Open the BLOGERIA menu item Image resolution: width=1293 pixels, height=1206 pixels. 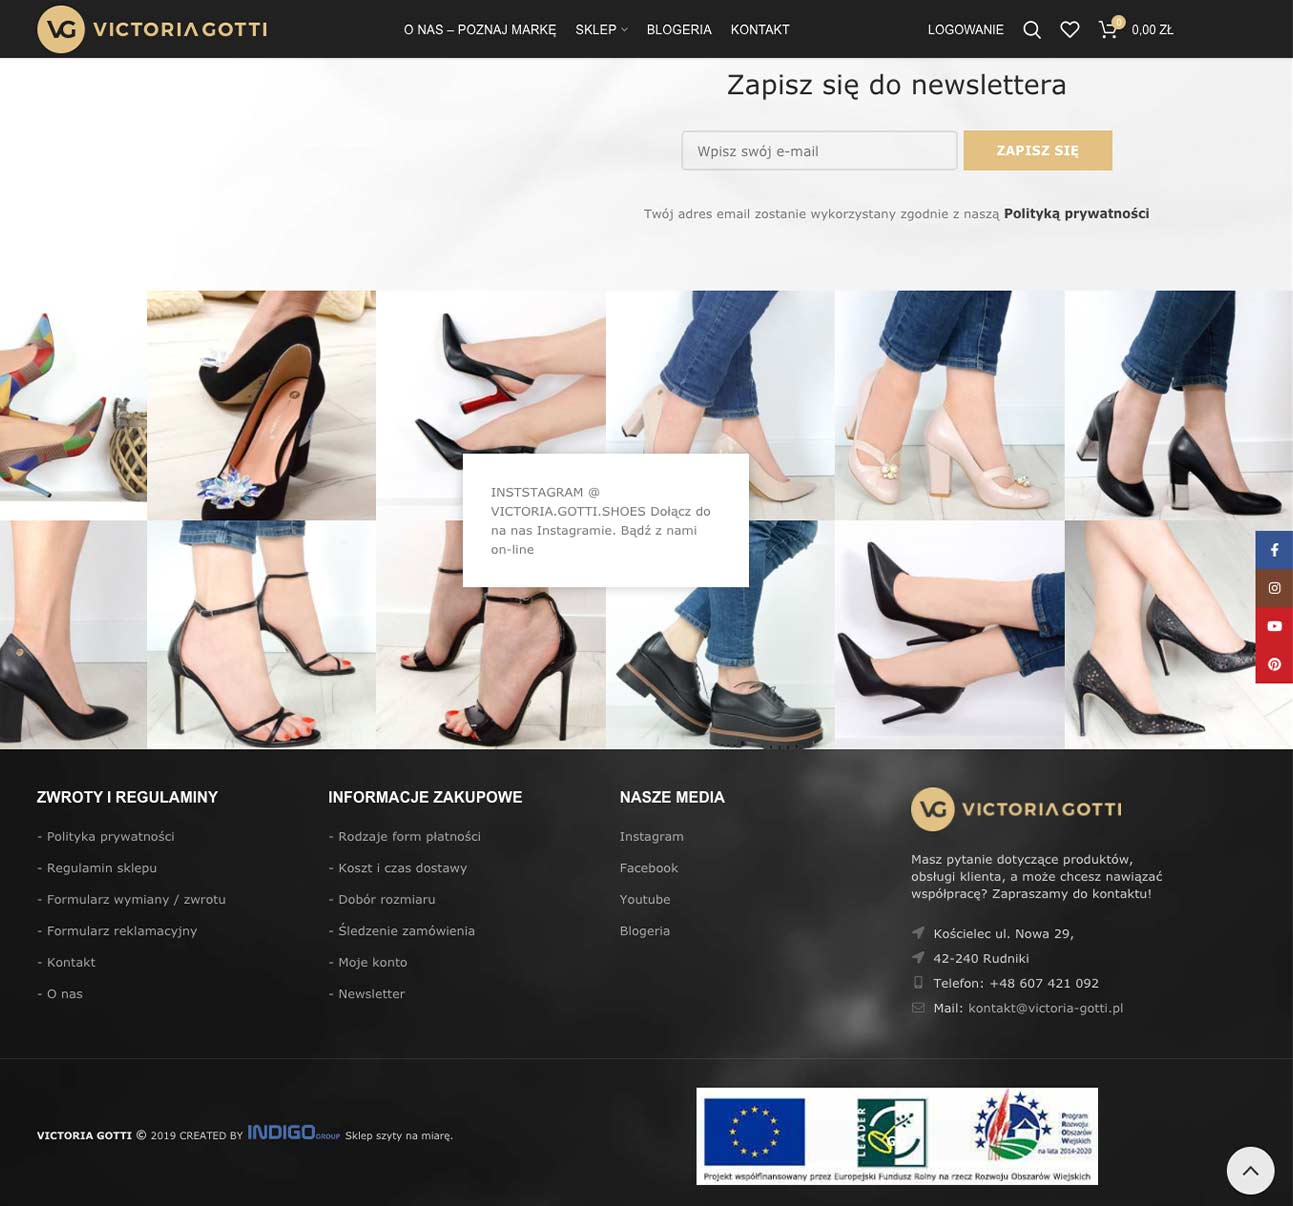point(678,30)
